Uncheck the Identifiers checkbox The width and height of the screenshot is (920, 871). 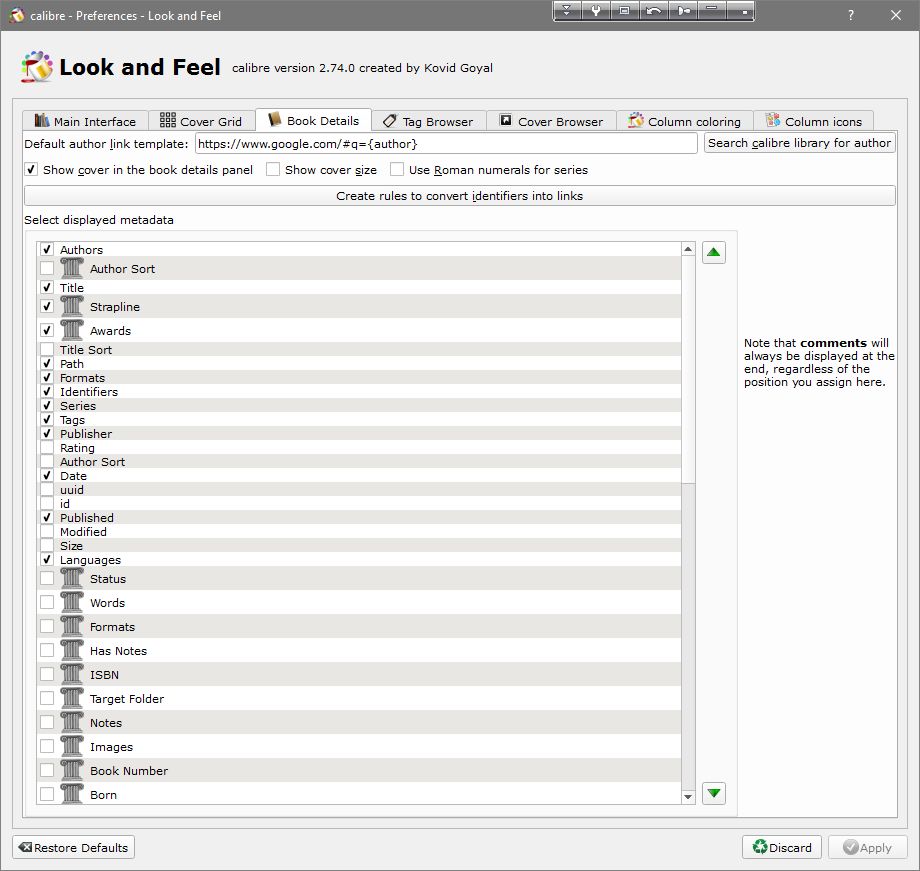(x=47, y=391)
